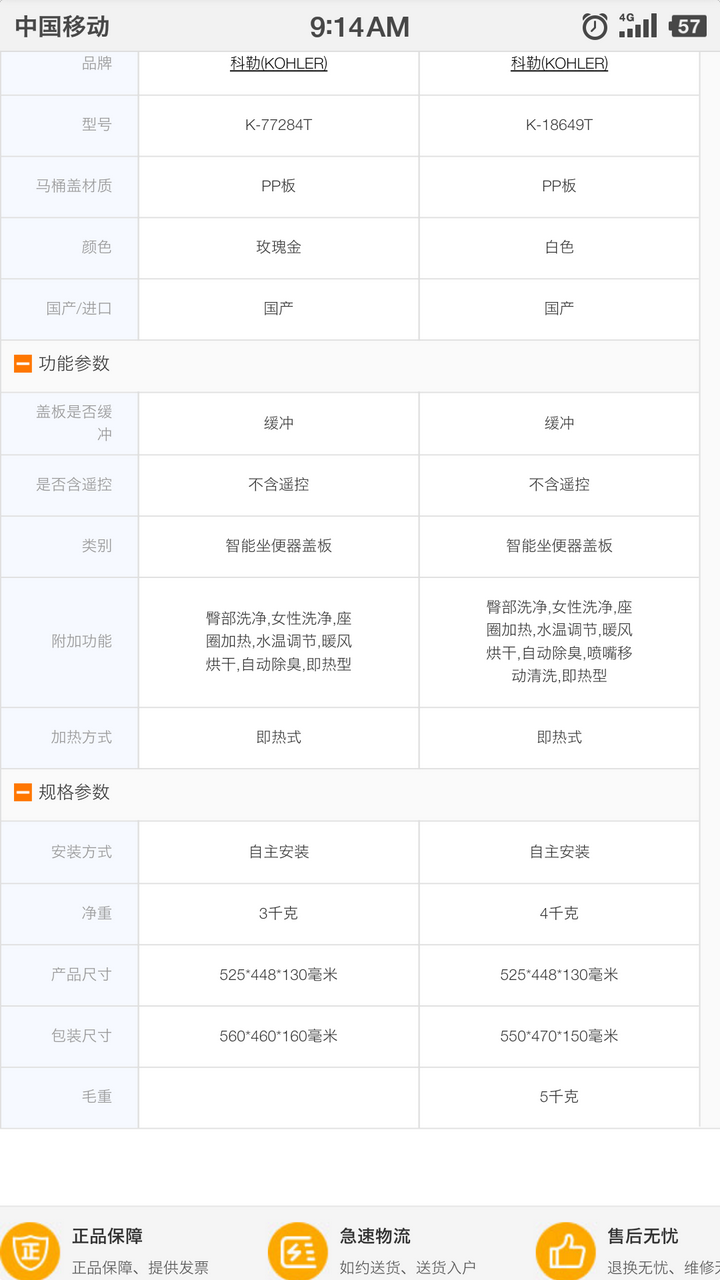The width and height of the screenshot is (720, 1280).
Task: Tap the 玫瑰金 color value
Action: click(x=279, y=247)
